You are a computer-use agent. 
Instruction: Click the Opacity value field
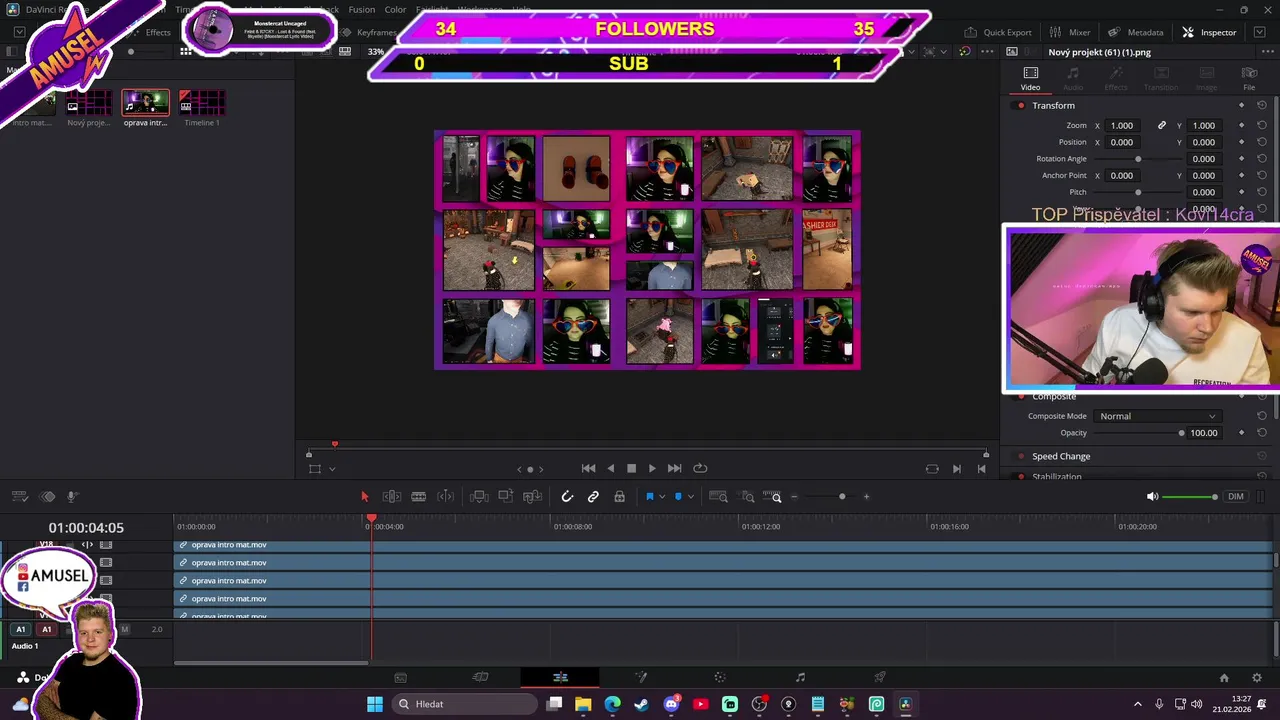1204,433
